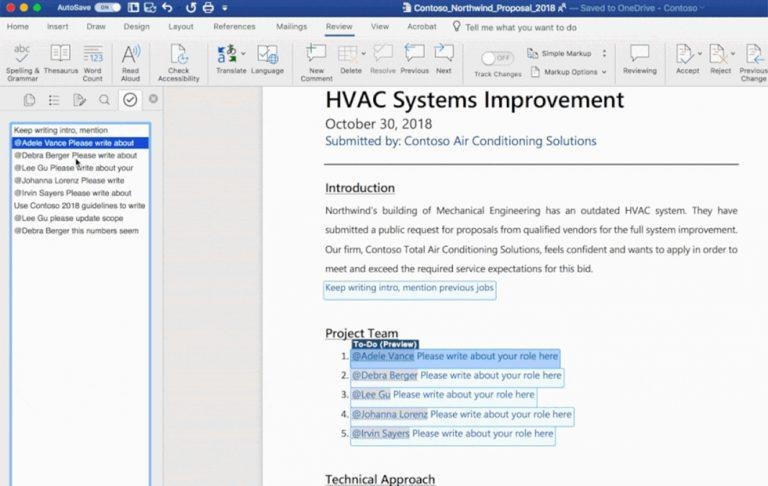Screen dimensions: 768x486
Task: Print the document from title bar
Action: coord(208,7)
